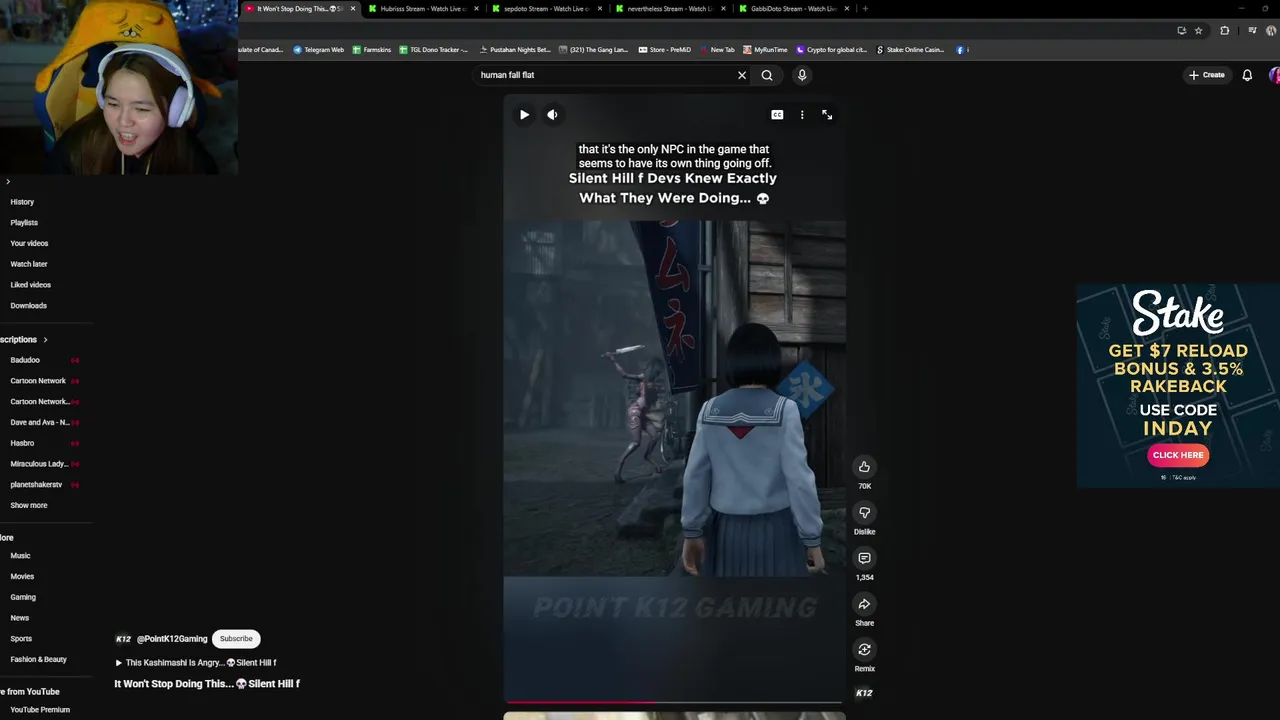The height and width of the screenshot is (720, 1280).
Task: Open the Store - PreMiD bookmark
Action: coord(664,50)
